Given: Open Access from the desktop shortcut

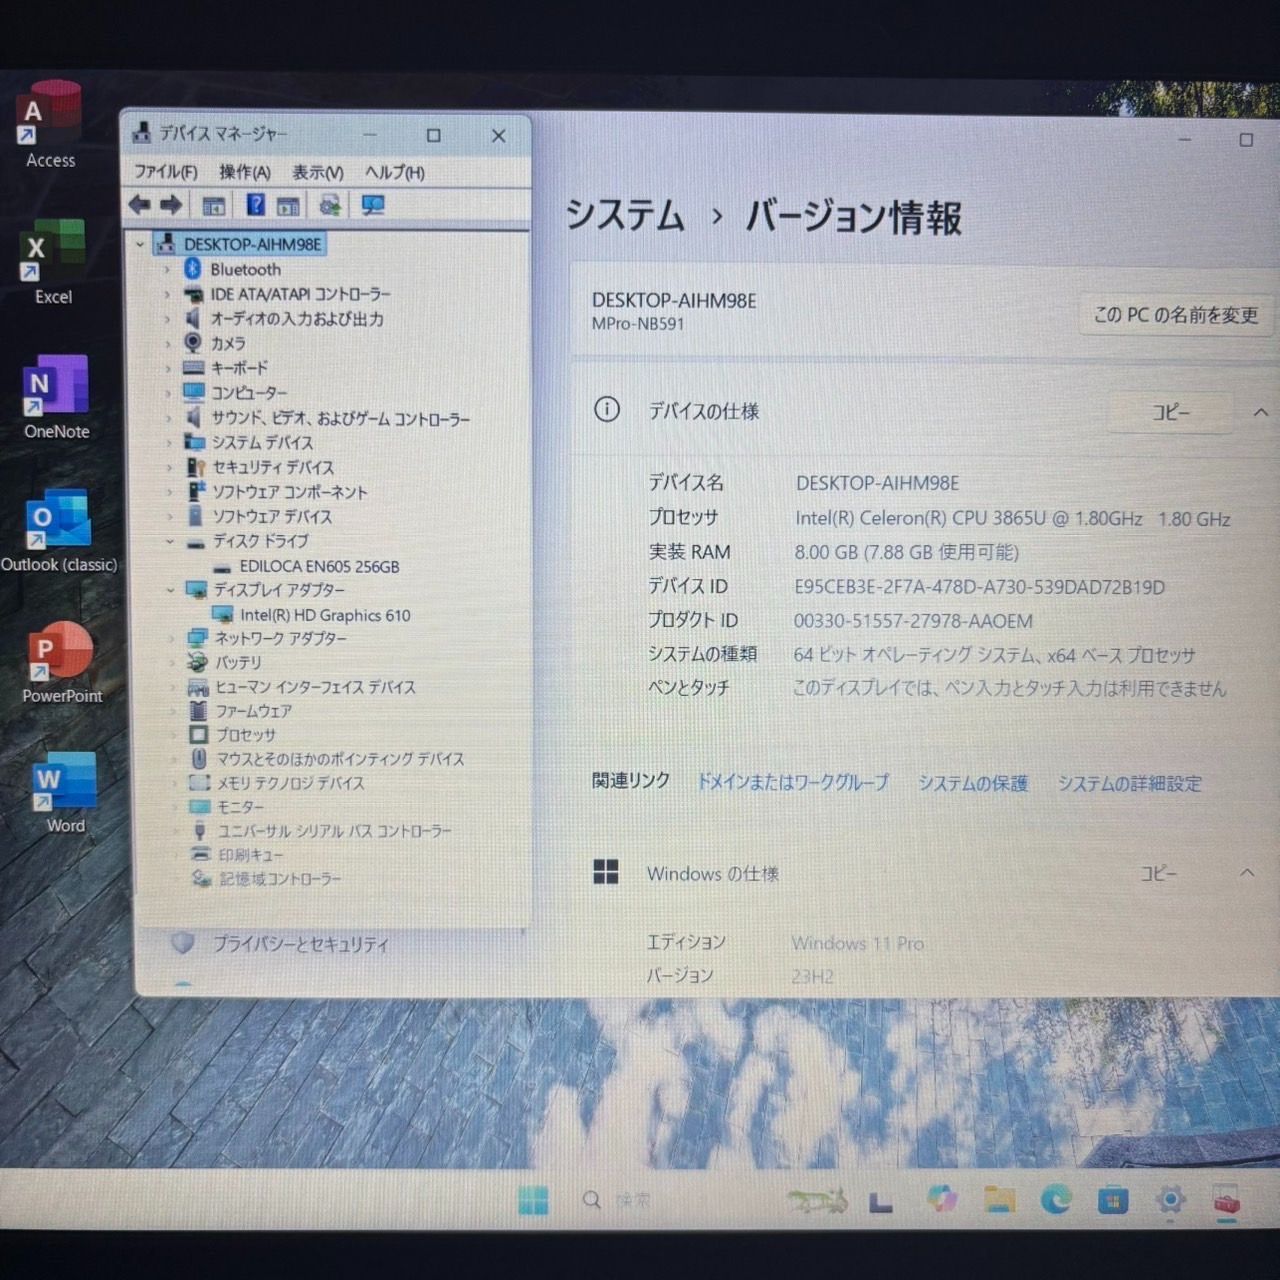Looking at the screenshot, I should click(x=50, y=125).
